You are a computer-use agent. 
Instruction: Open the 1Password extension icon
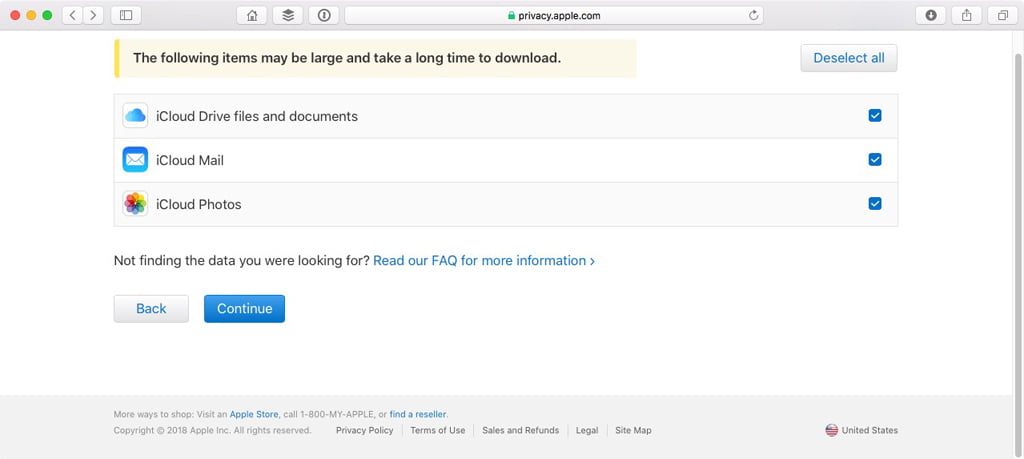324,15
